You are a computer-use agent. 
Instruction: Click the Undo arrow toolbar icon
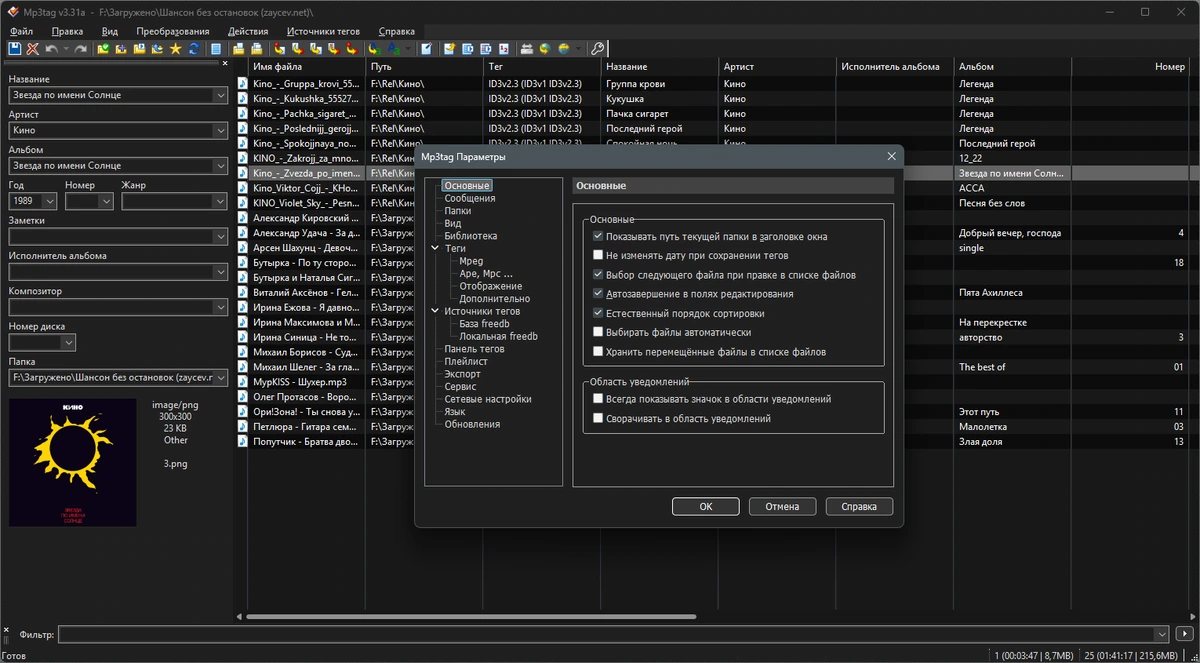52,48
